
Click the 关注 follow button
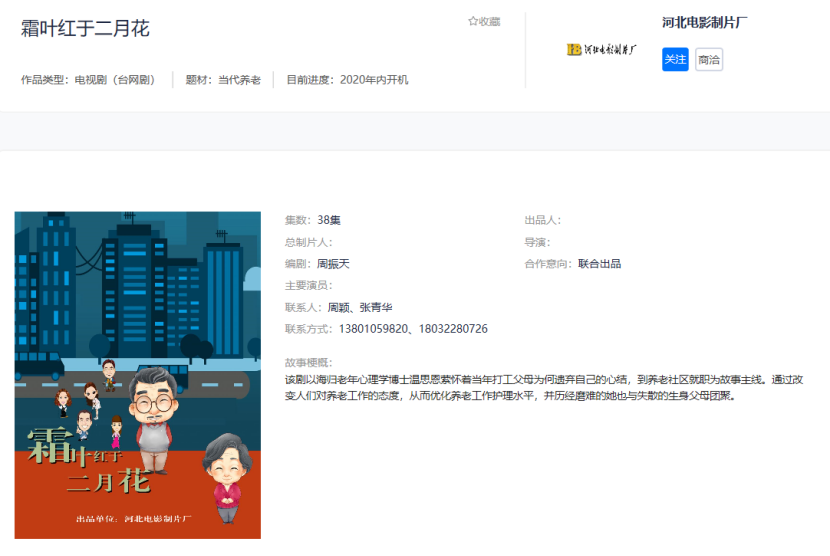pos(675,59)
